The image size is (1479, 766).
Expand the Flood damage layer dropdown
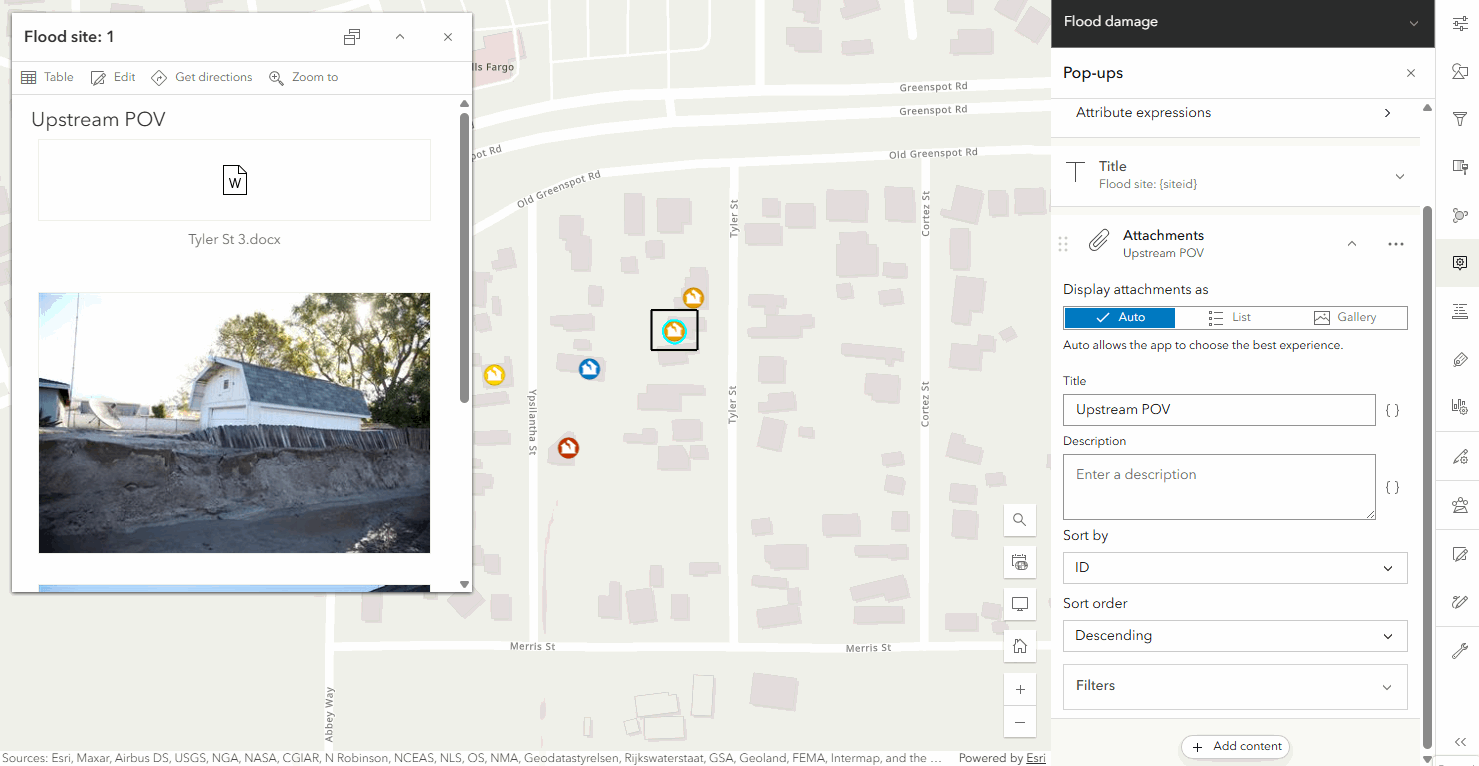pyautogui.click(x=1414, y=23)
